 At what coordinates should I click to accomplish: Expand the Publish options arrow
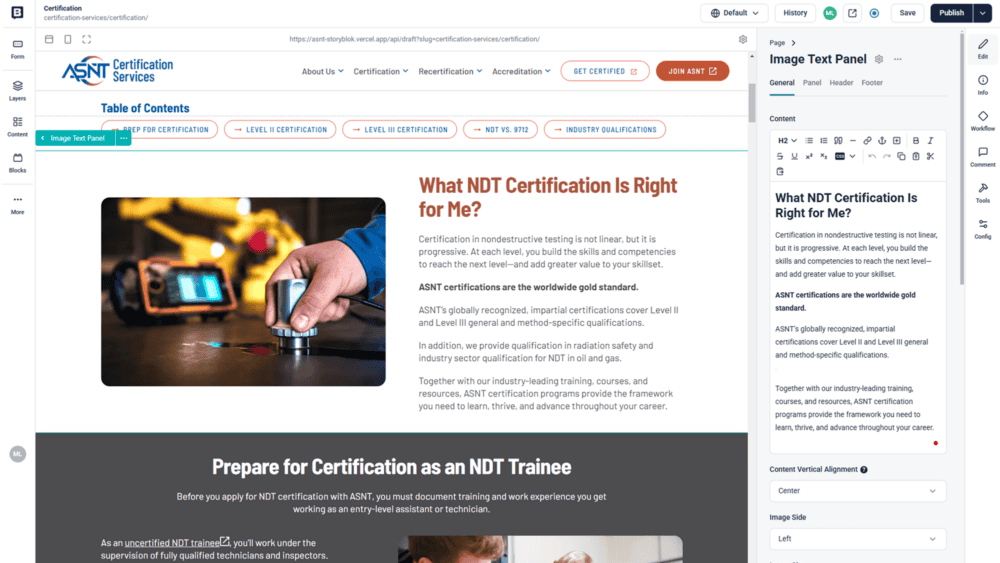pos(982,13)
